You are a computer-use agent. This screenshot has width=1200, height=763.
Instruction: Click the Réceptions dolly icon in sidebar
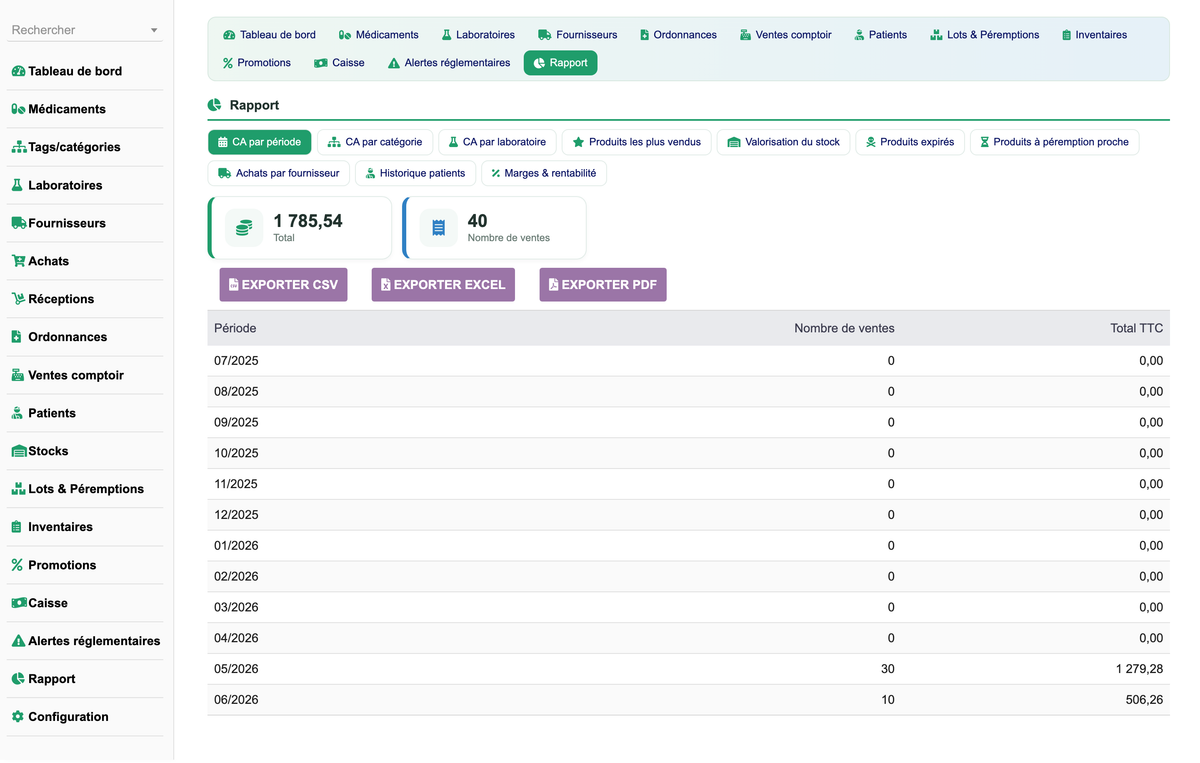18,300
